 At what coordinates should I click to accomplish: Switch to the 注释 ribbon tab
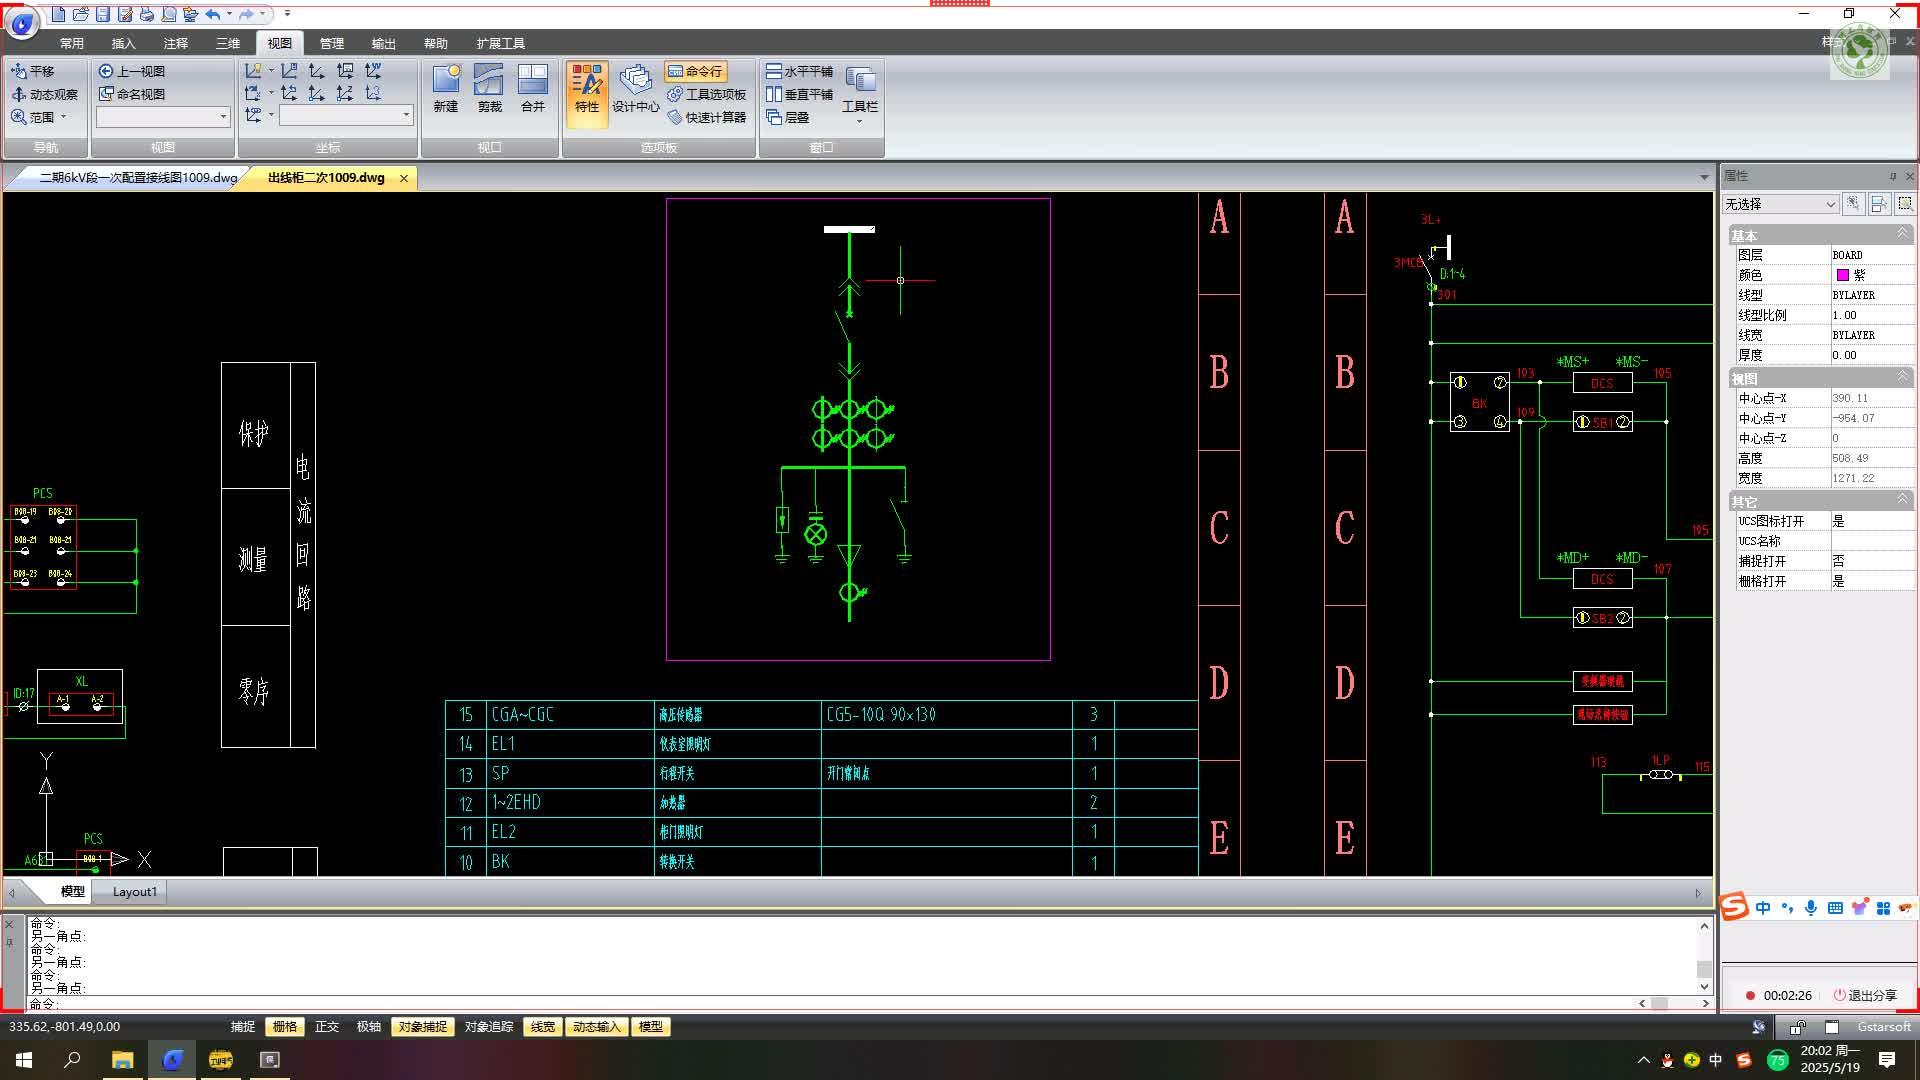click(x=176, y=43)
